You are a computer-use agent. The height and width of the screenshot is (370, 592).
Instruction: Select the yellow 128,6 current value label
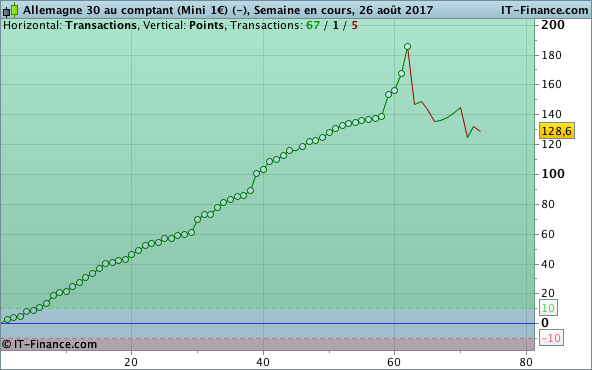[x=557, y=131]
